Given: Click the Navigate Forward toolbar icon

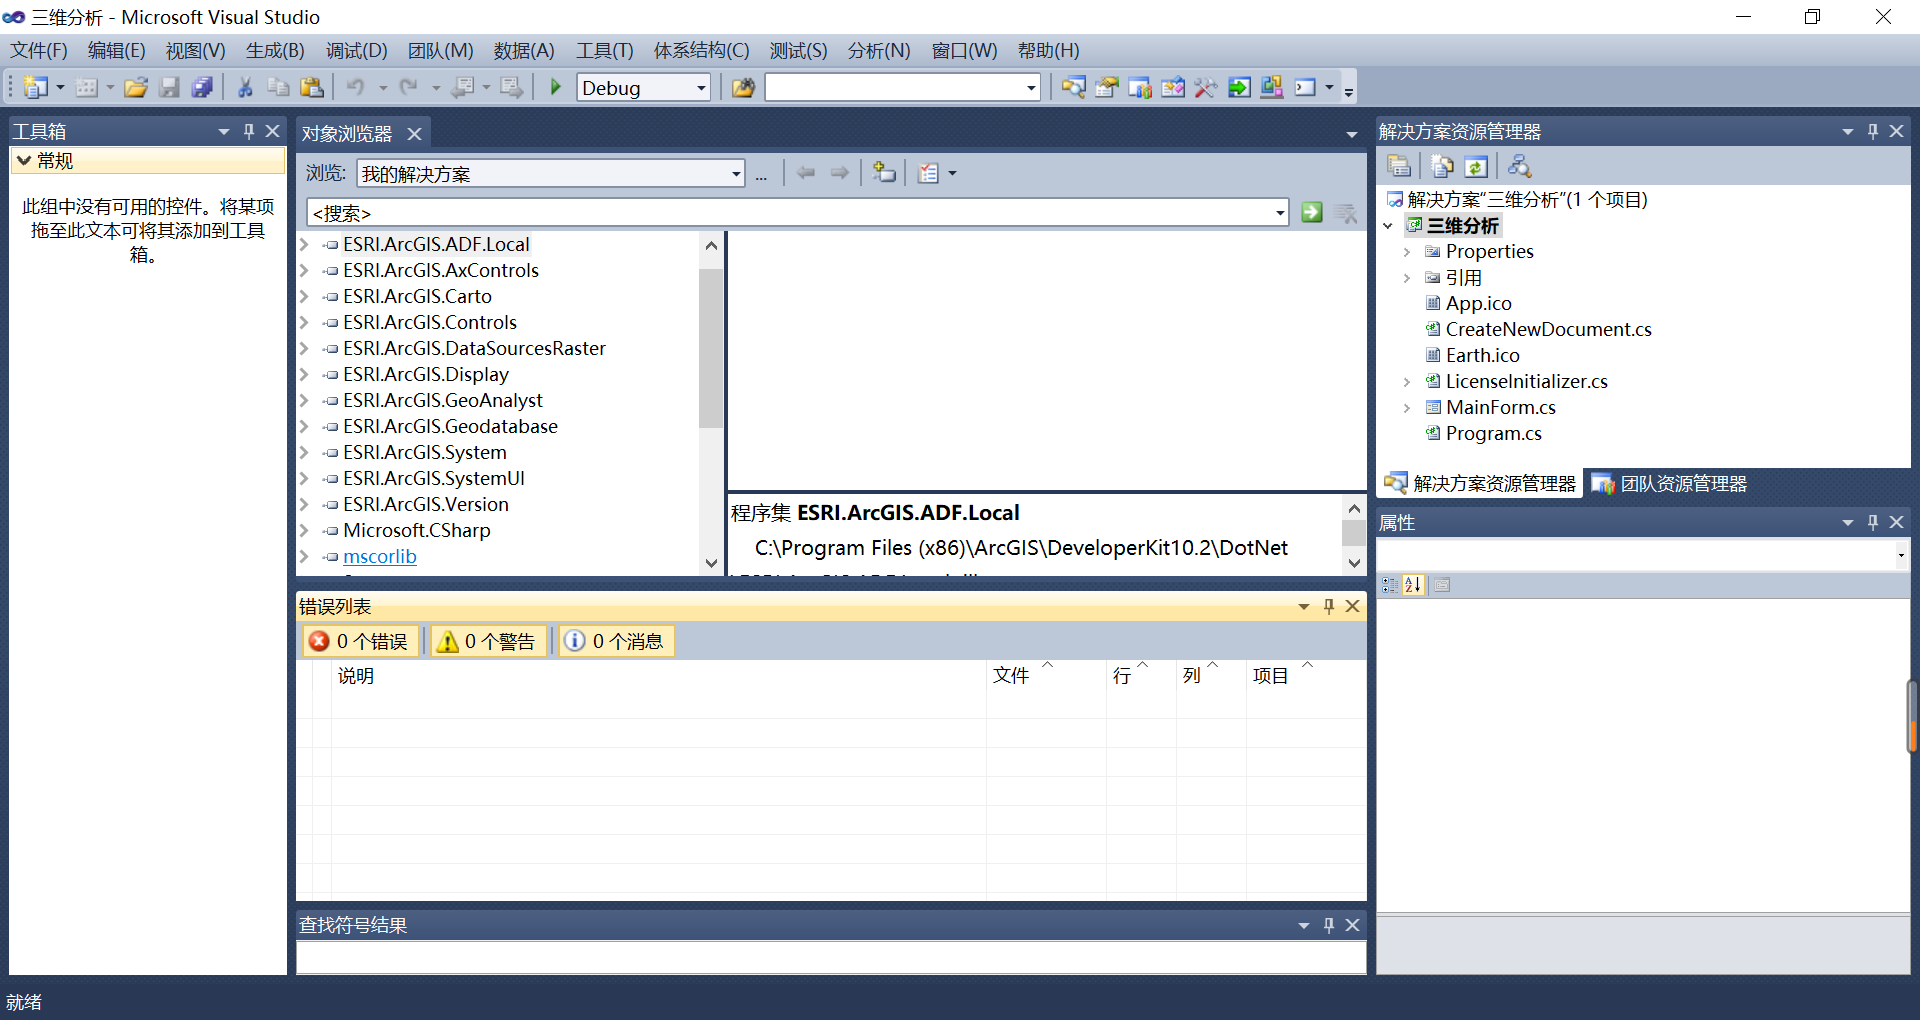Looking at the screenshot, I should pyautogui.click(x=511, y=88).
